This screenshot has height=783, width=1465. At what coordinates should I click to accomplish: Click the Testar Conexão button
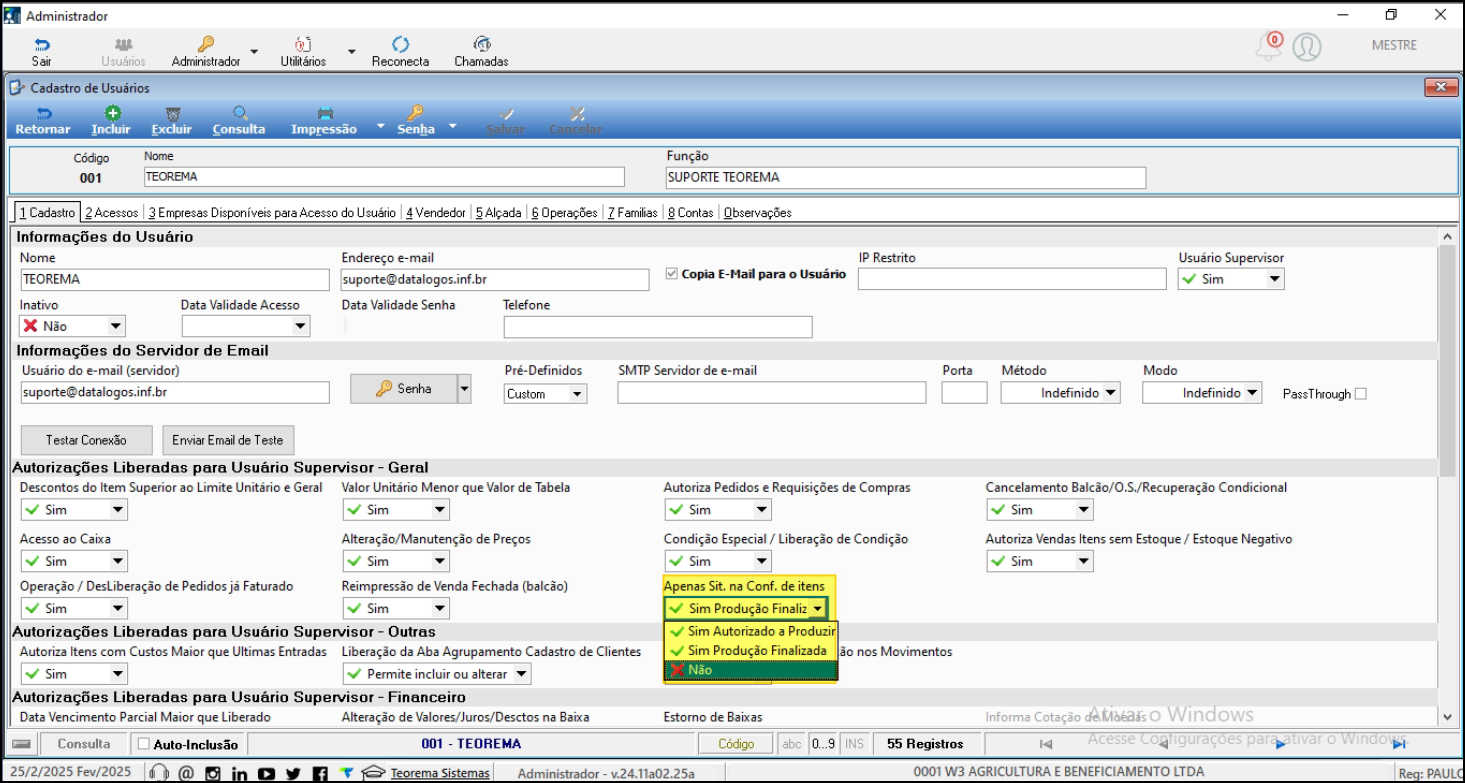tap(87, 440)
